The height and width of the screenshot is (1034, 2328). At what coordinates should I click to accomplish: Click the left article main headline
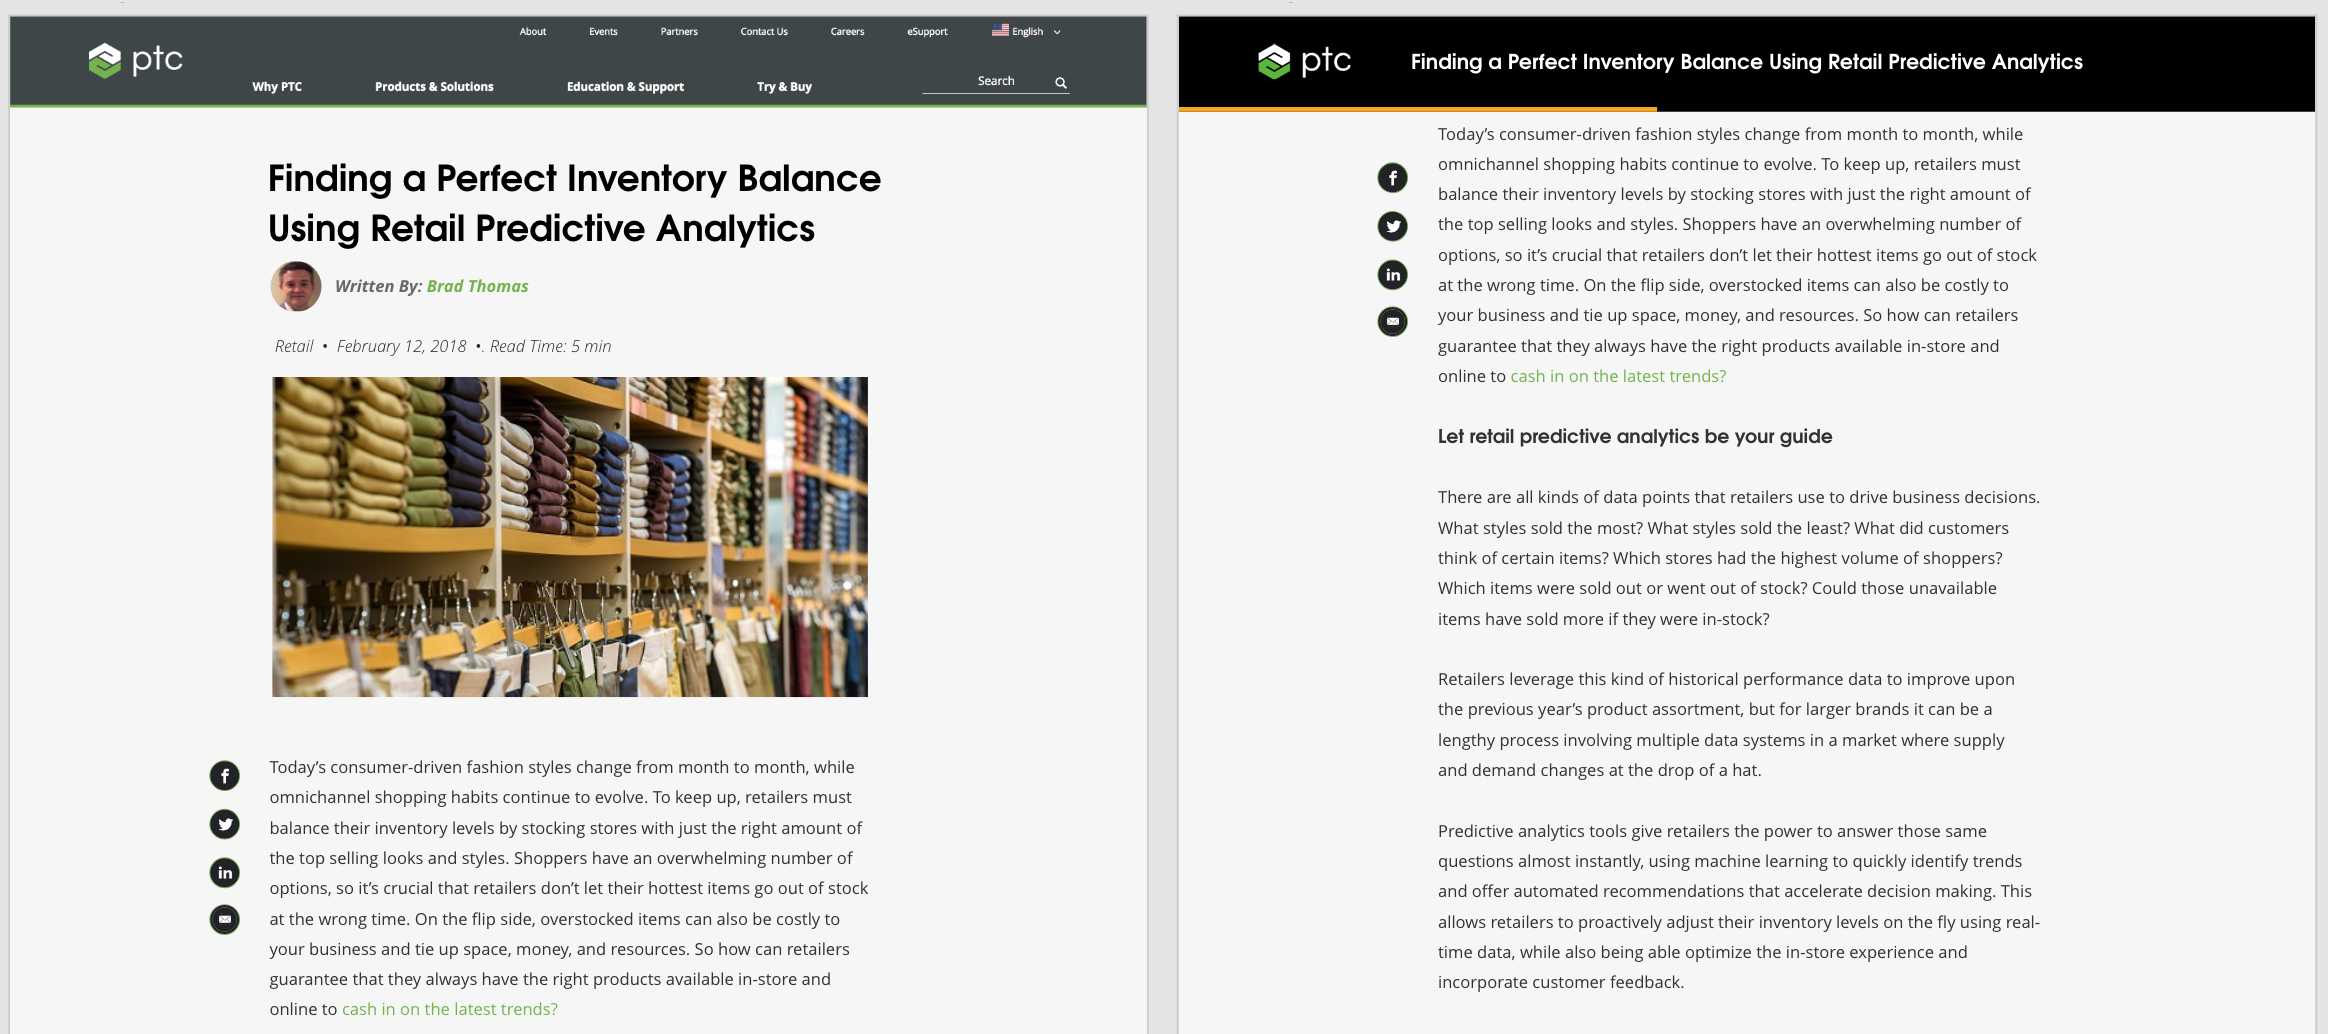point(574,203)
